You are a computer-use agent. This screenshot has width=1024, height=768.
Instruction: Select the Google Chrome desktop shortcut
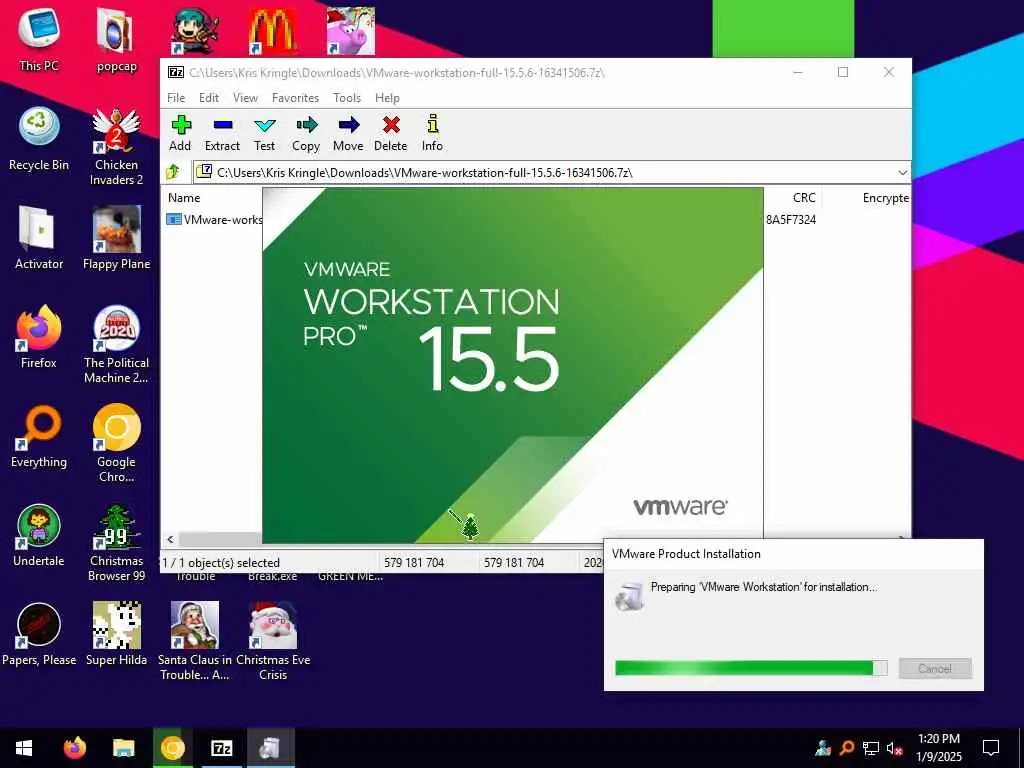(116, 443)
